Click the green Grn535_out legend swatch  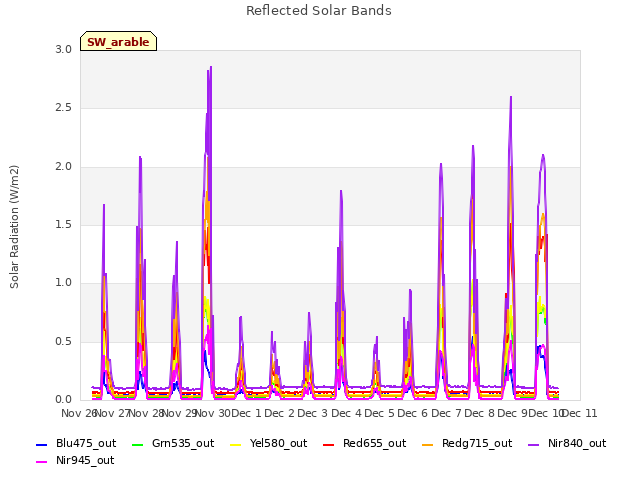[138, 444]
